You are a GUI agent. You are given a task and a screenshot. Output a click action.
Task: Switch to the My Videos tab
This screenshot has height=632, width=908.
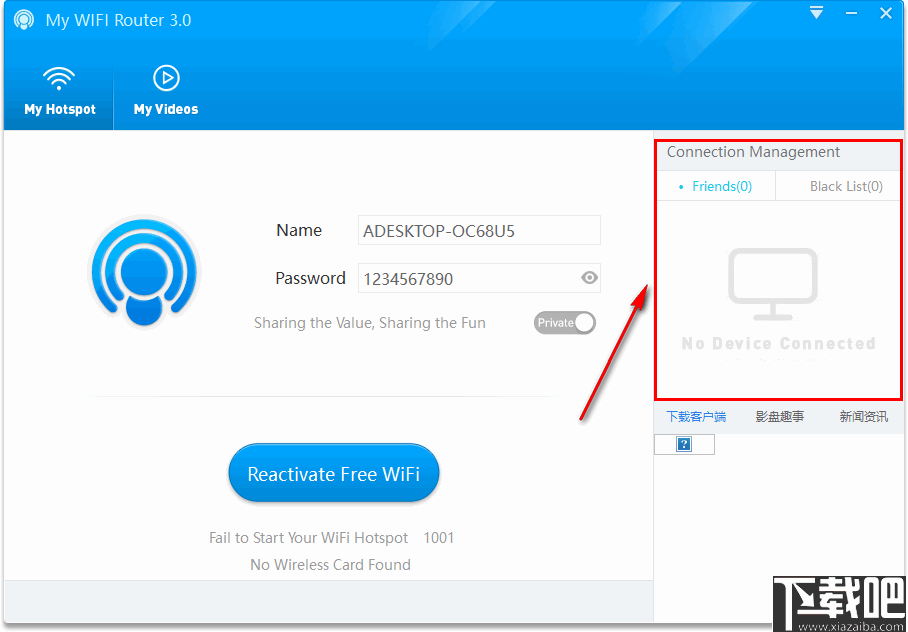pos(166,92)
